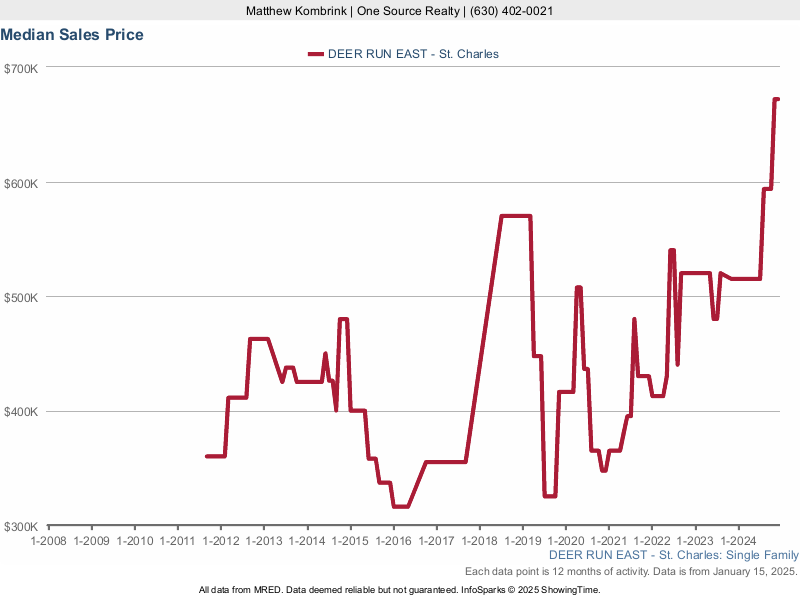Click the 1-2019 x-axis label
The width and height of the screenshot is (800, 600).
coord(522,541)
